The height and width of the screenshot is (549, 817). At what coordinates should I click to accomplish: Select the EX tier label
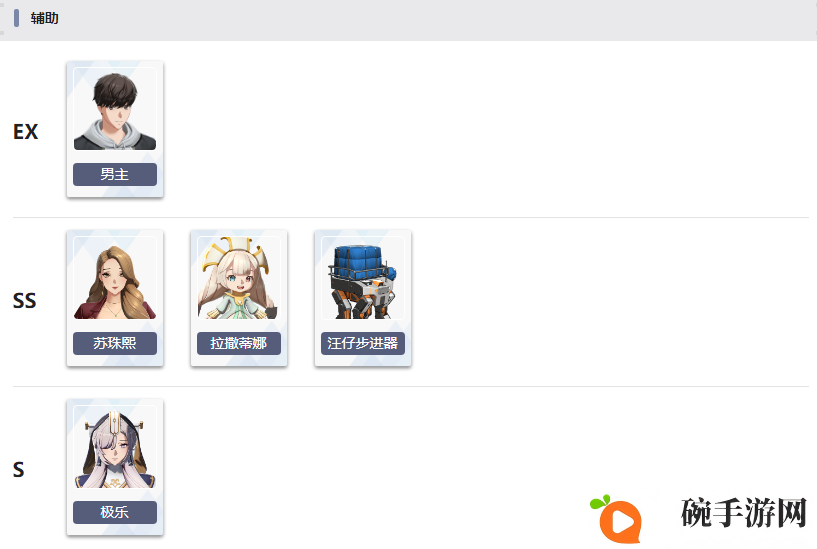pyautogui.click(x=26, y=132)
